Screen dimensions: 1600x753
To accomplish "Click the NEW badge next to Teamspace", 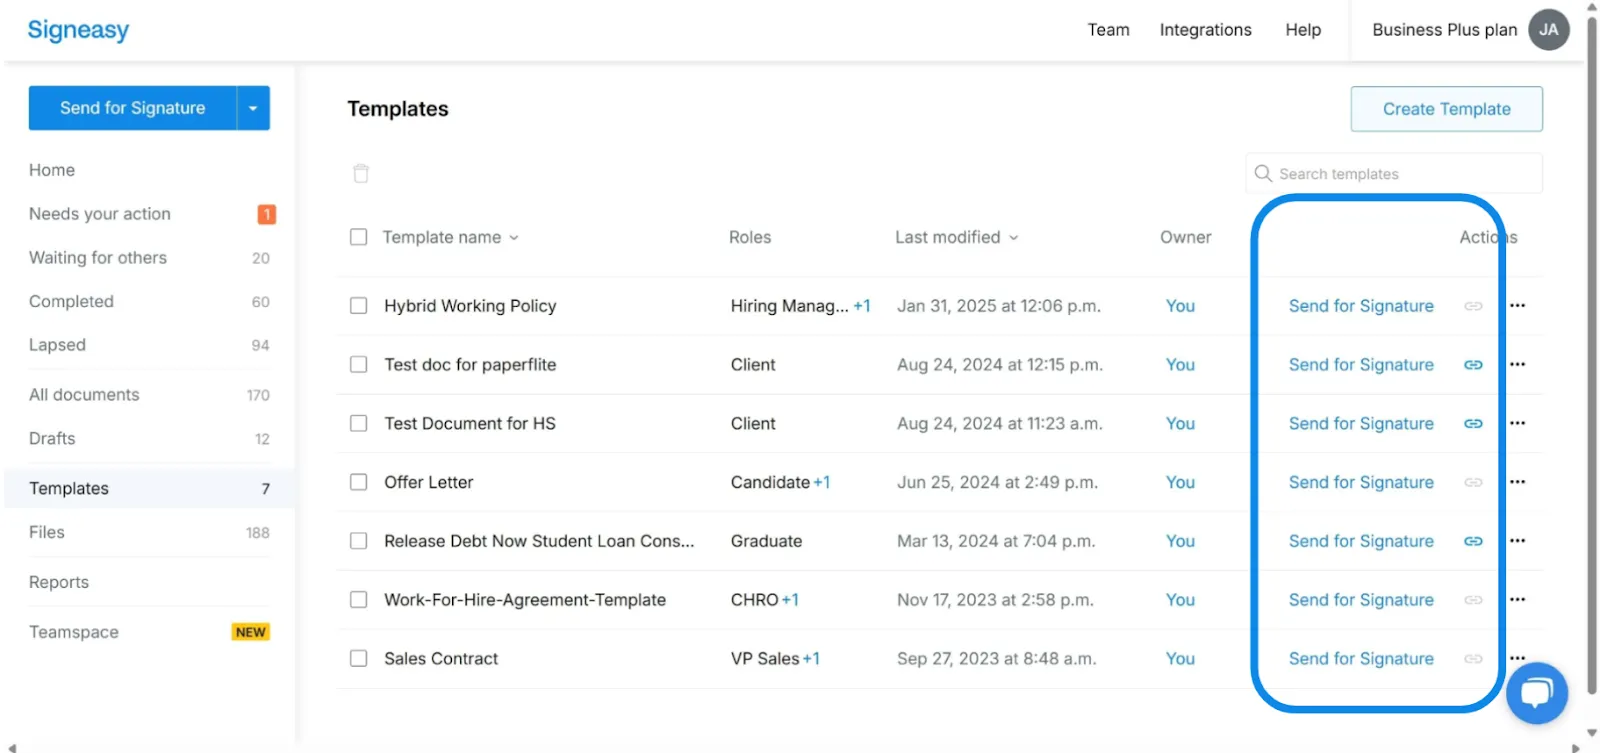I will pos(251,632).
